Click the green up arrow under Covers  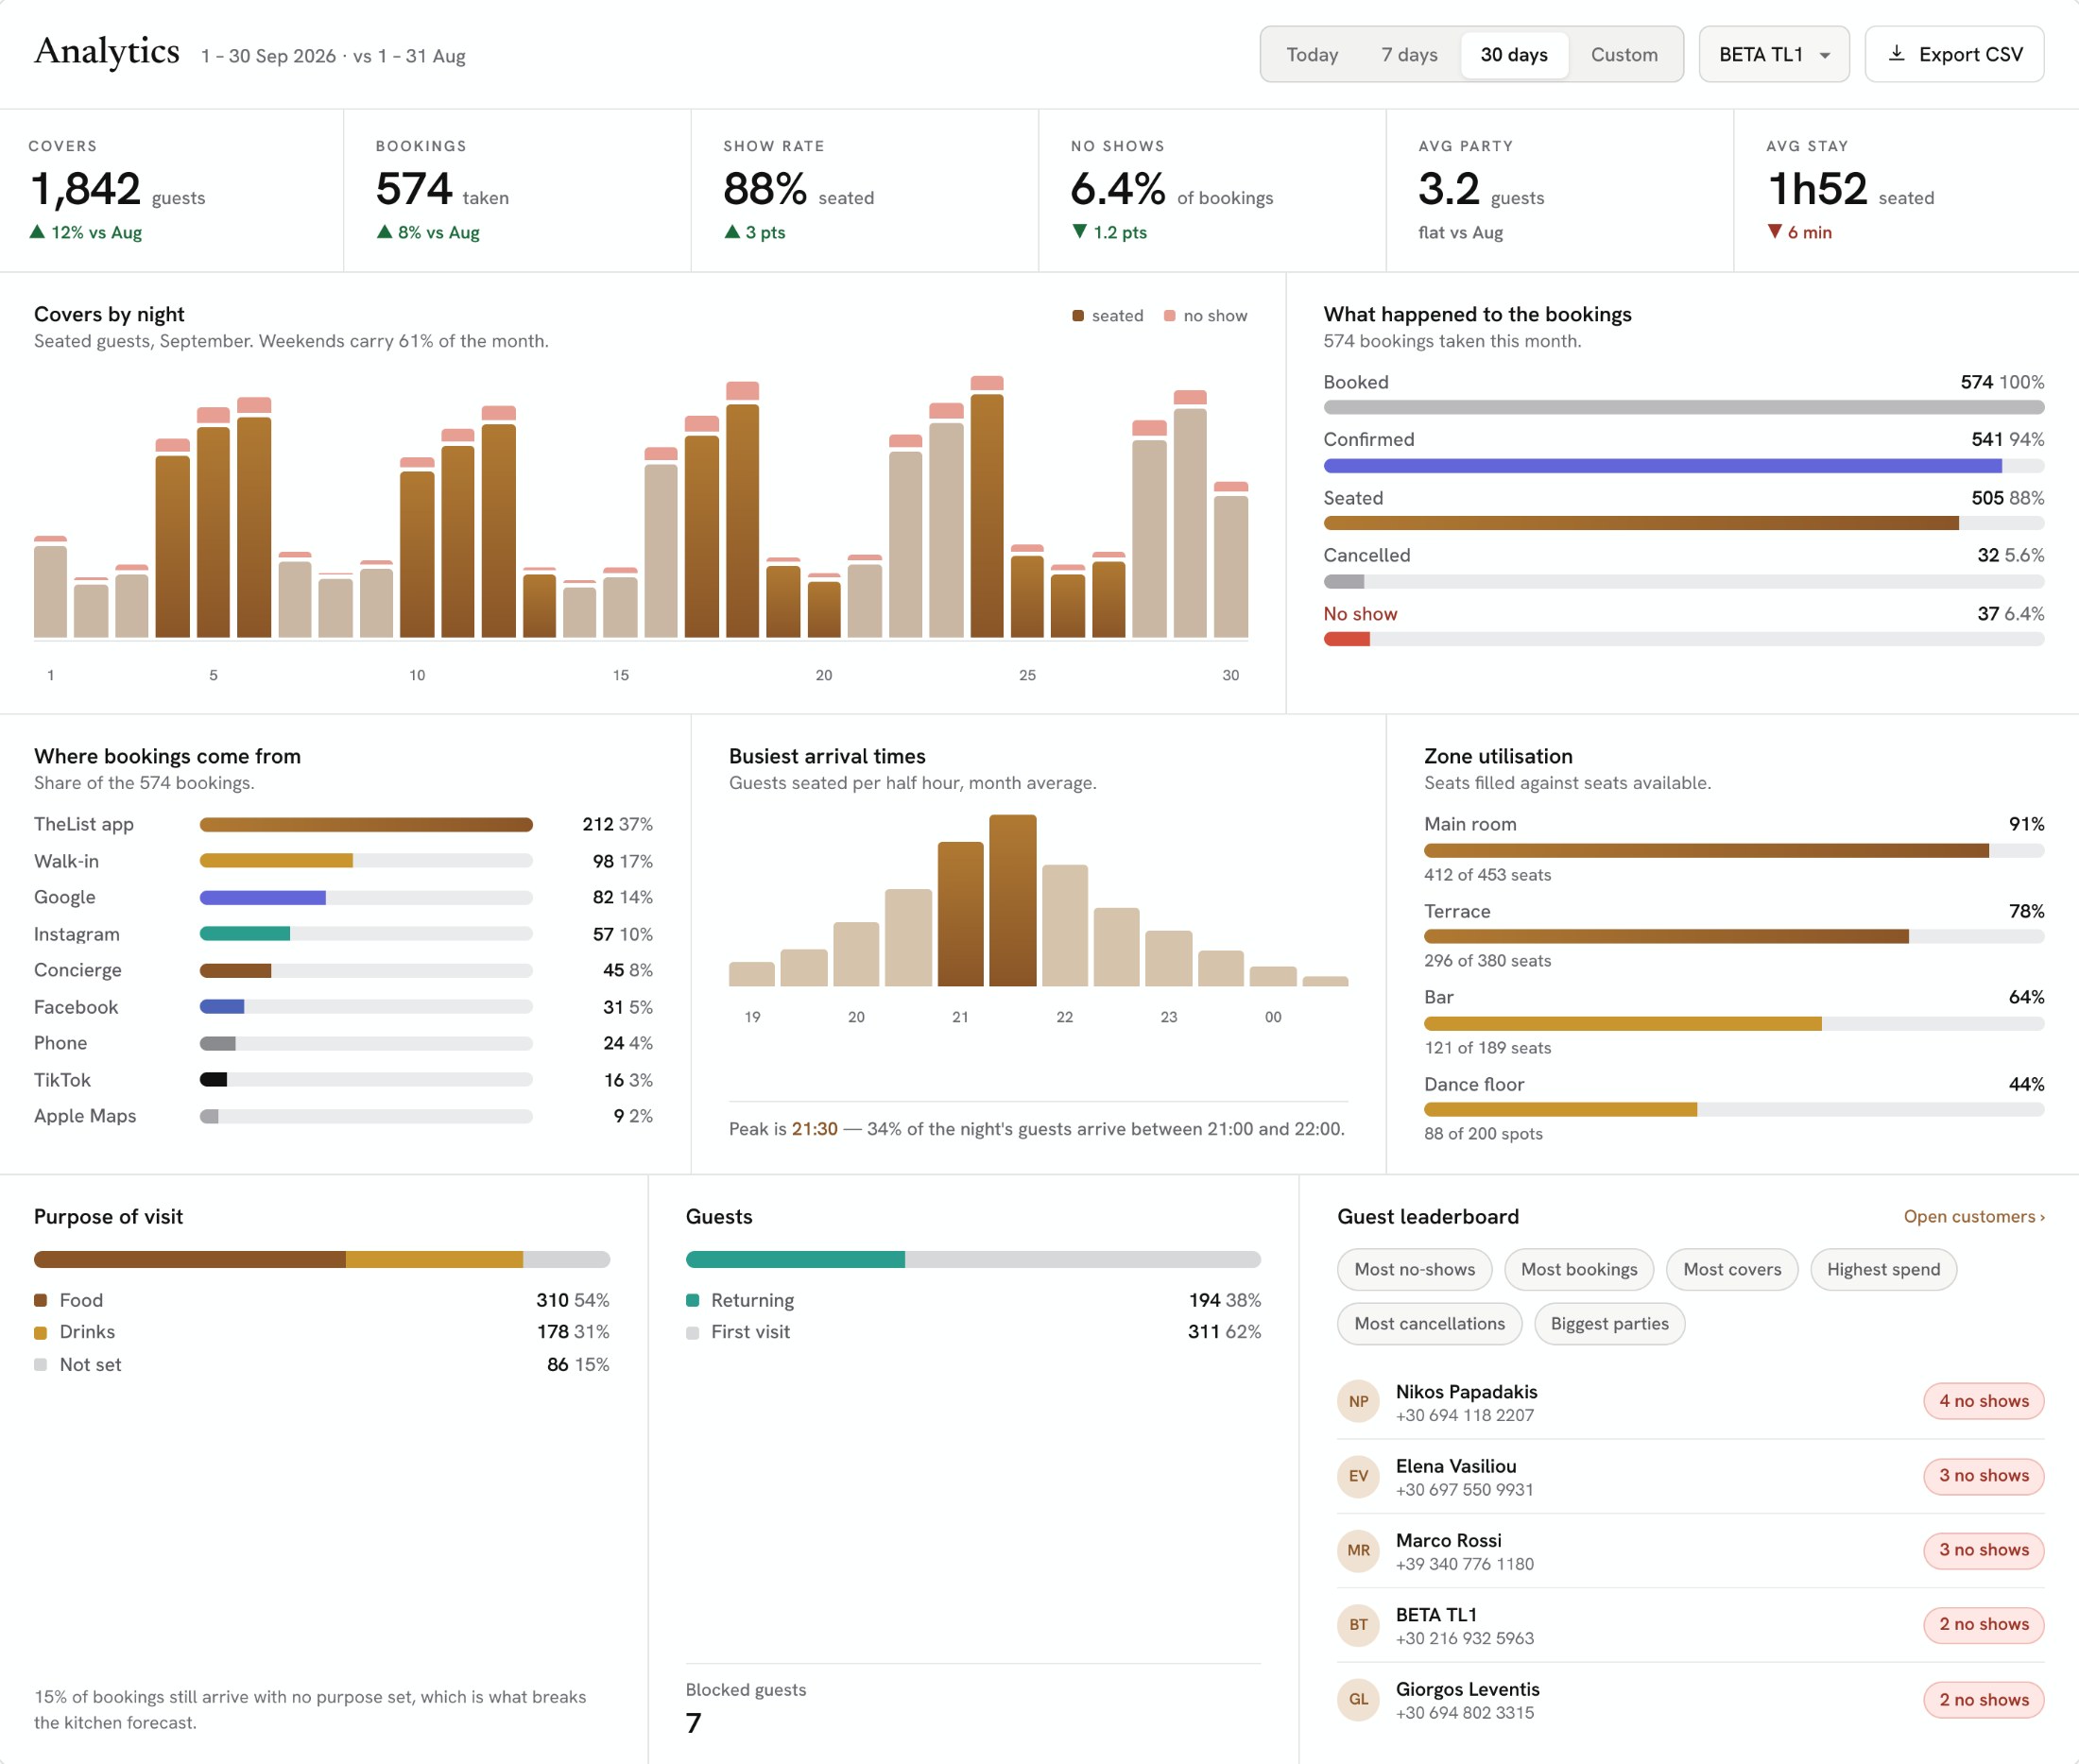pos(37,232)
